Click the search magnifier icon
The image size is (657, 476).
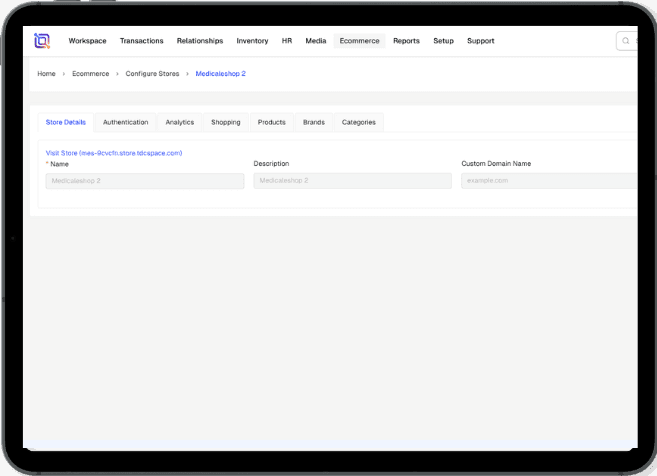pos(626,41)
